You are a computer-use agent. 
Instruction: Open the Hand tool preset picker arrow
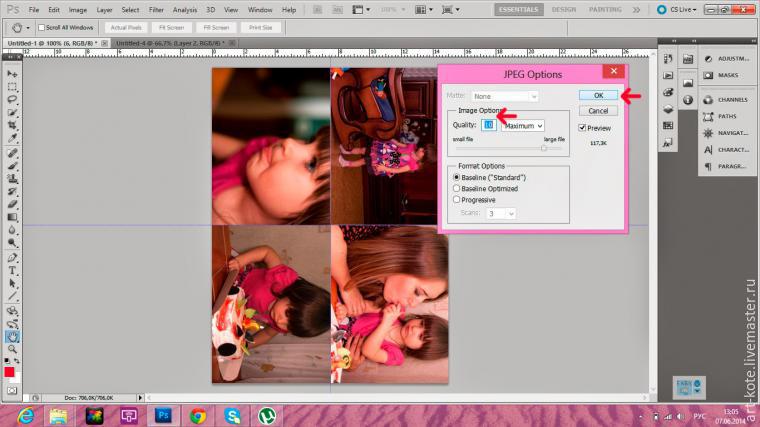[x=29, y=27]
